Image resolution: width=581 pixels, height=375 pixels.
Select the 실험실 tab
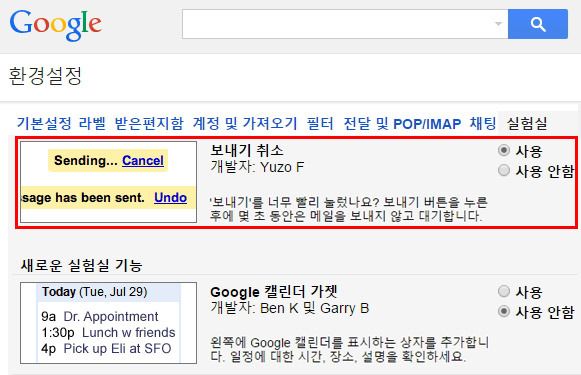pyautogui.click(x=527, y=123)
